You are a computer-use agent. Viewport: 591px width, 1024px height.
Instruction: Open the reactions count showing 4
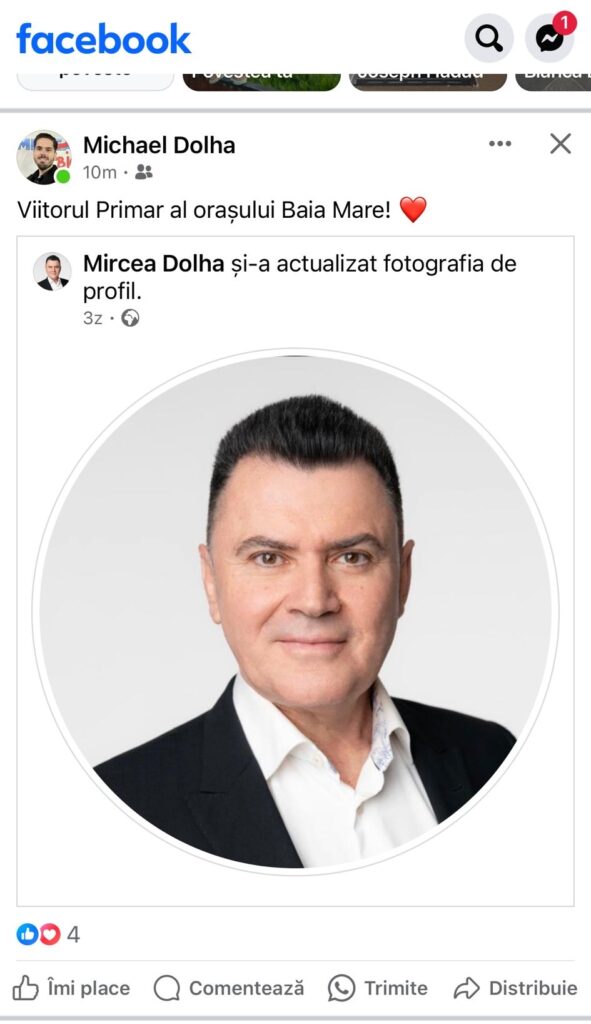click(73, 935)
